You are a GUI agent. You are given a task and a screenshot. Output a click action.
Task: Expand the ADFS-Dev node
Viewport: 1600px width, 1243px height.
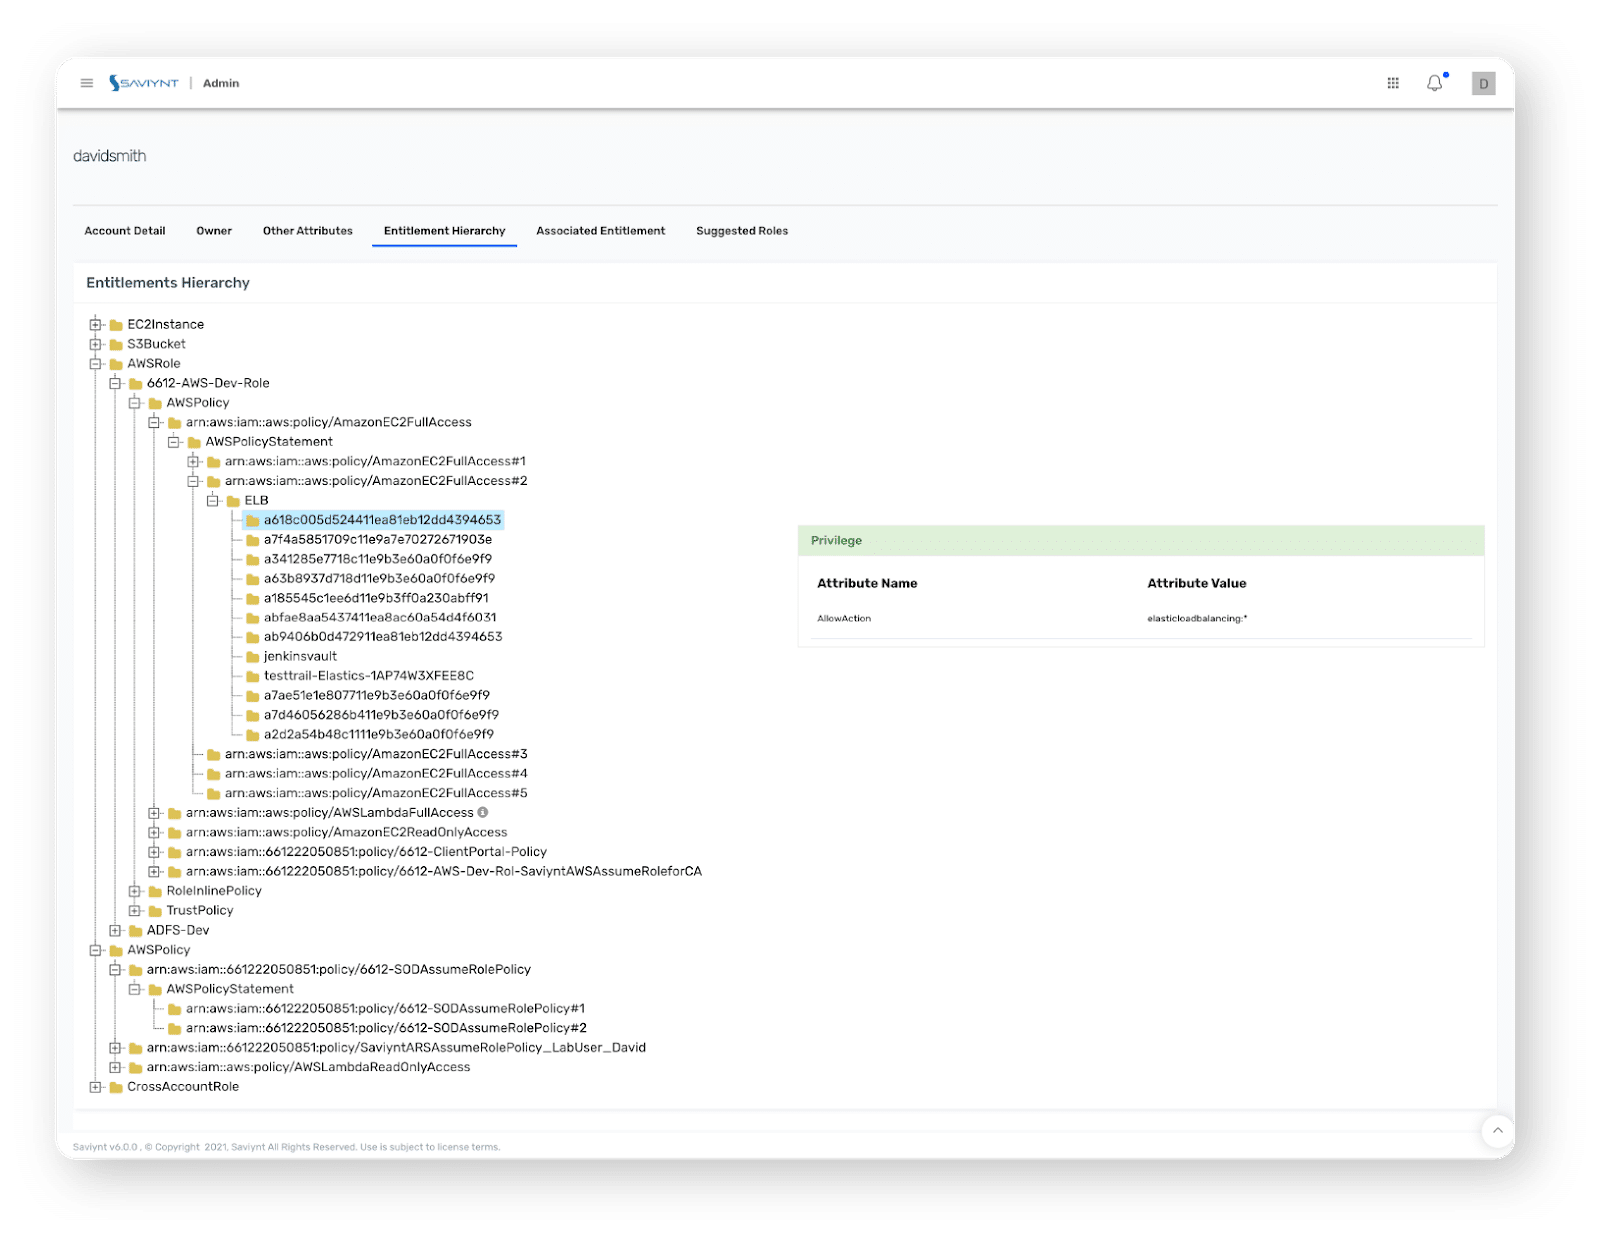115,930
